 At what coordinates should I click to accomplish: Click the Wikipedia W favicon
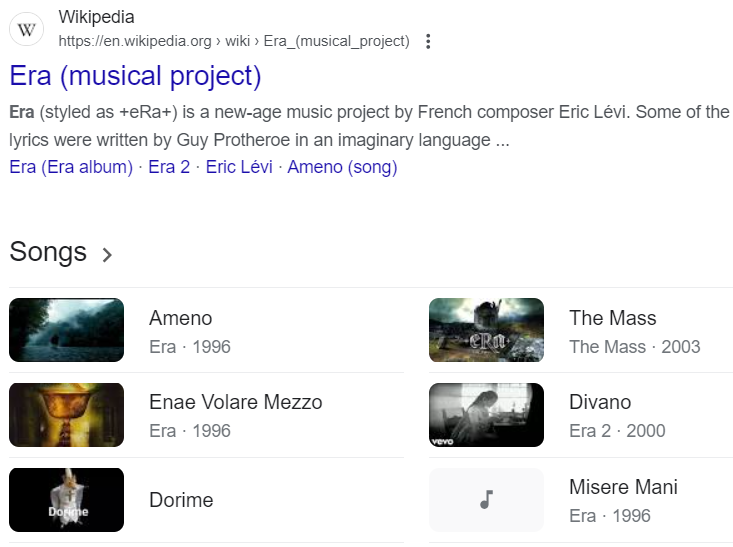(27, 29)
